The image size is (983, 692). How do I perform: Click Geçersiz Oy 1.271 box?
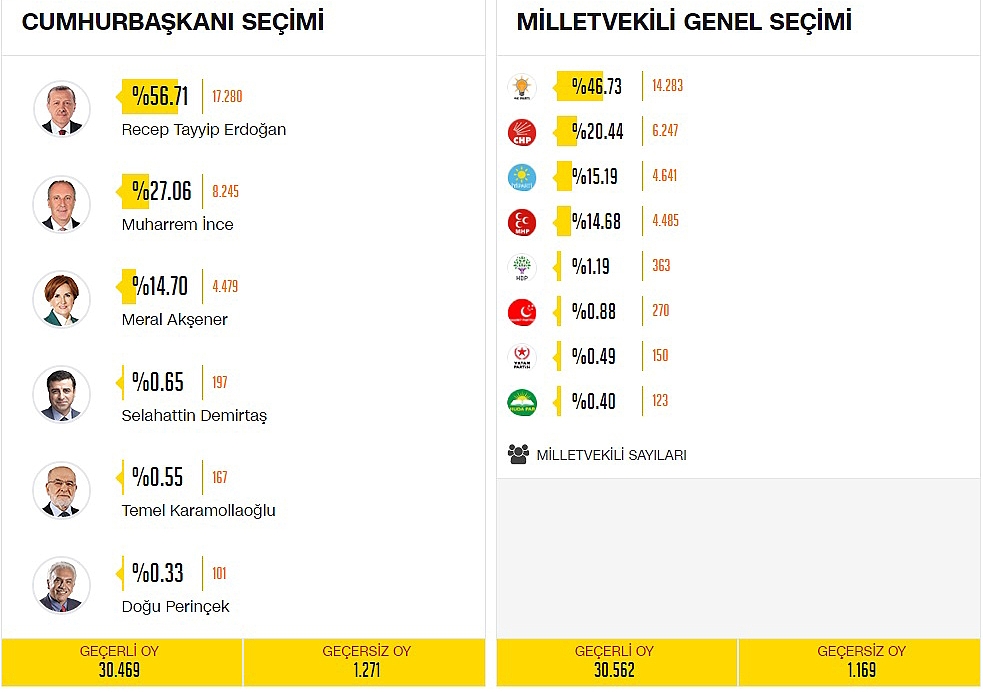click(x=365, y=662)
